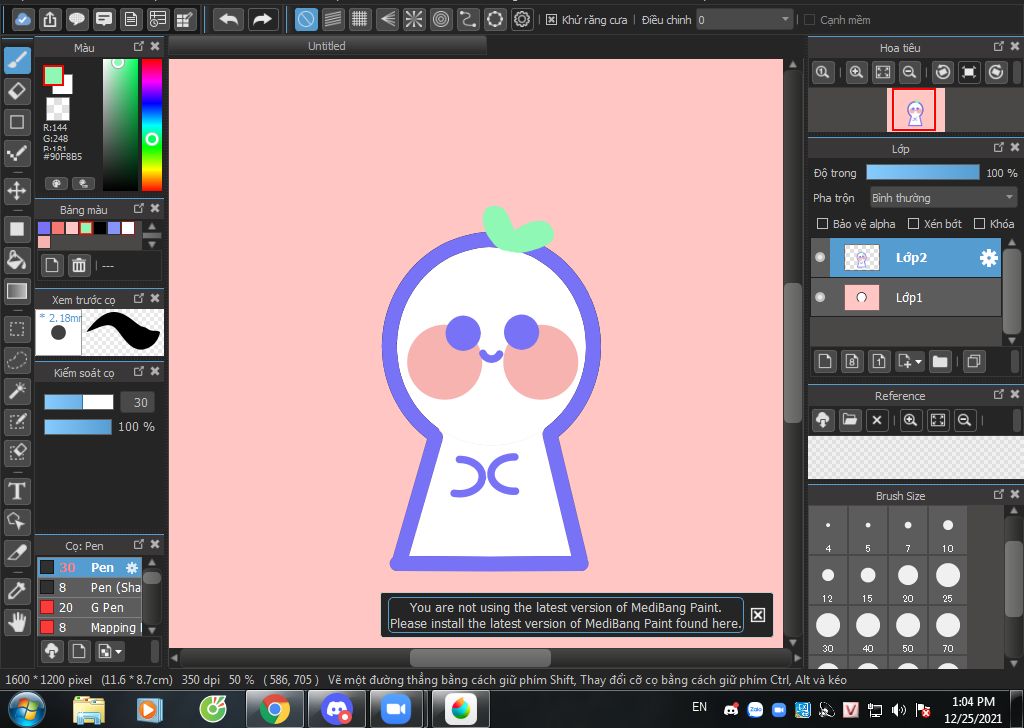Duplicate the layer using the Lớp panel icon
1024x728 pixels.
(973, 361)
